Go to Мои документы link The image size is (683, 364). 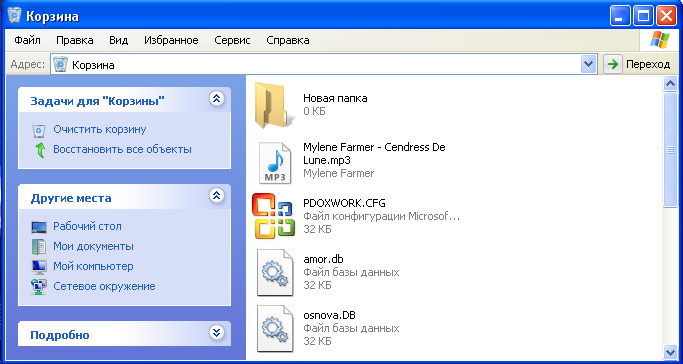93,246
